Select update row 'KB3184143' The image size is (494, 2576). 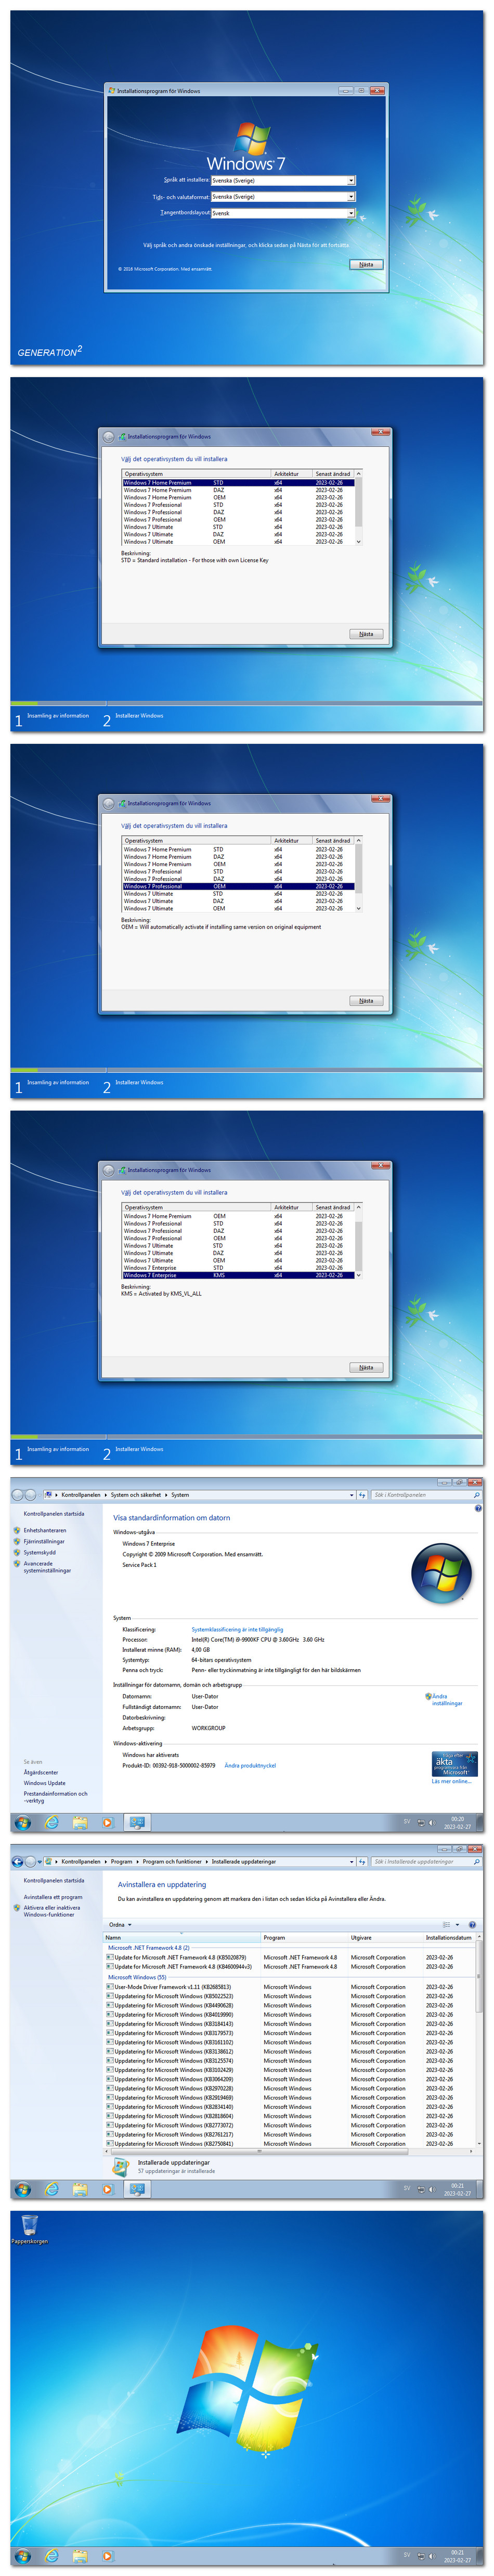click(x=290, y=2023)
